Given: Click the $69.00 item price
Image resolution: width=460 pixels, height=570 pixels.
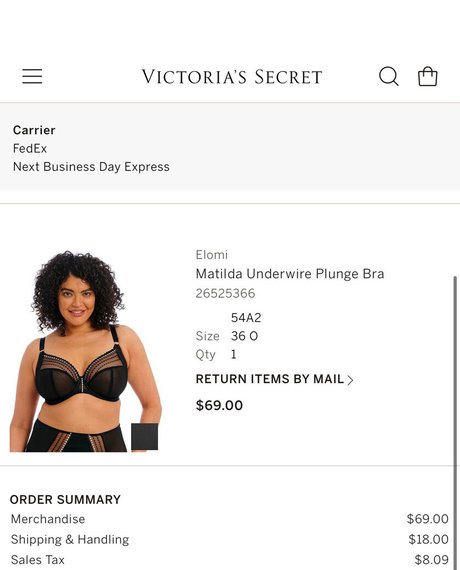Looking at the screenshot, I should tap(219, 405).
